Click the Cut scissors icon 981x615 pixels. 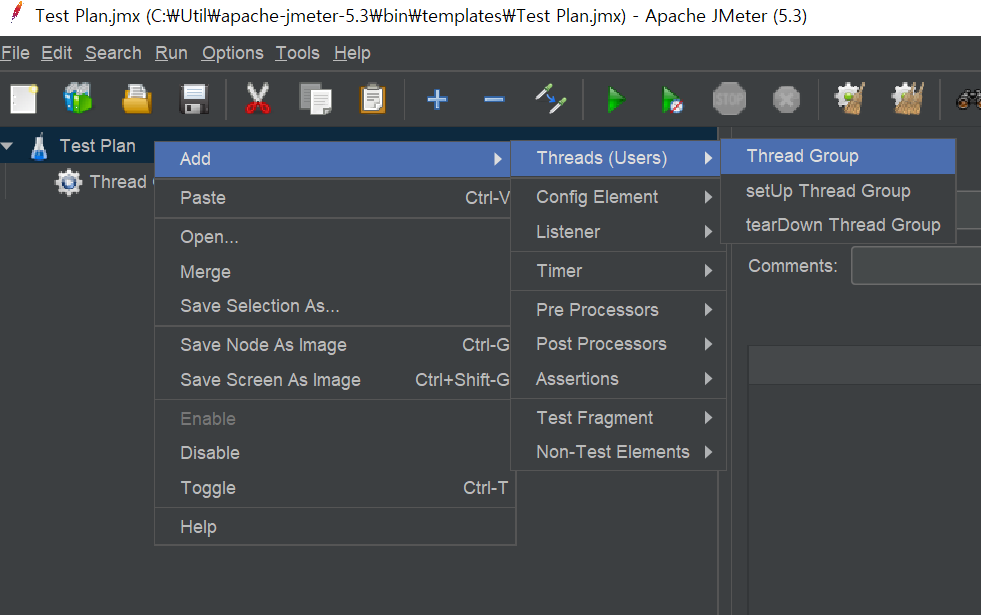pyautogui.click(x=257, y=99)
